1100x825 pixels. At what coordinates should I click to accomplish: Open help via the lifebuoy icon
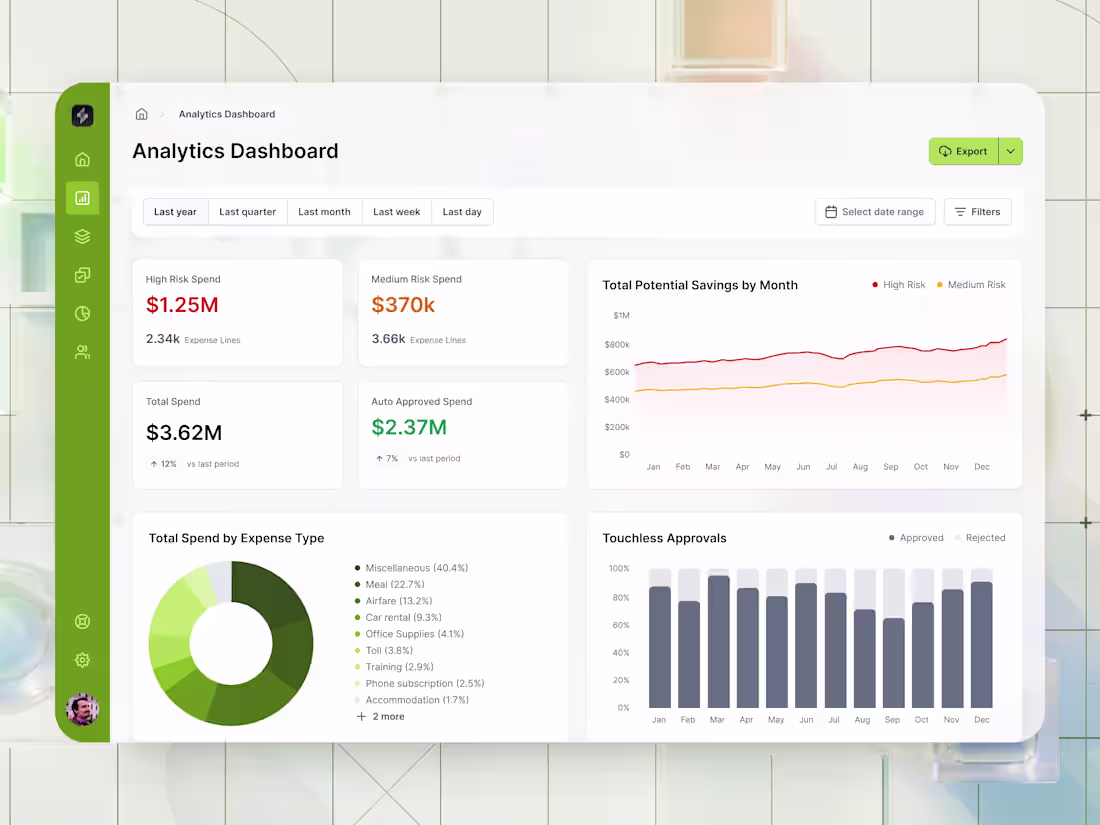pos(82,621)
